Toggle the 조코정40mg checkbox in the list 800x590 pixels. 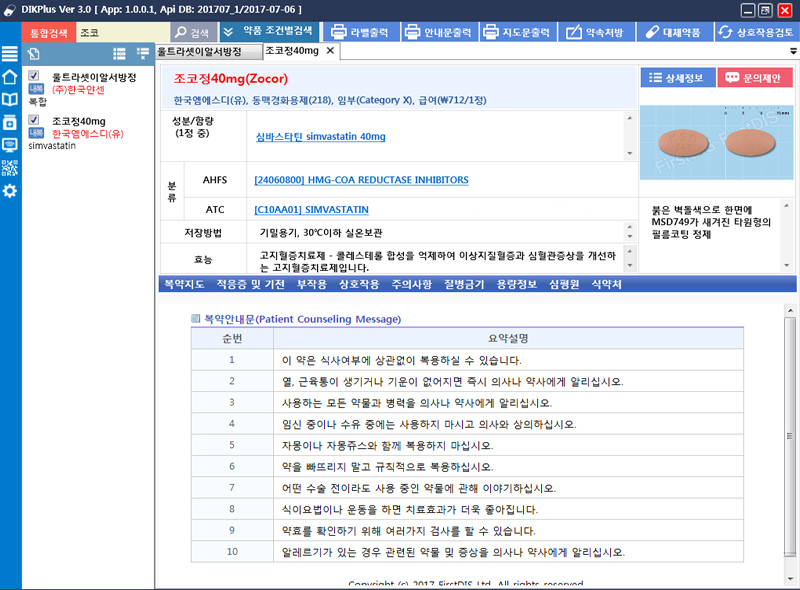[34, 121]
